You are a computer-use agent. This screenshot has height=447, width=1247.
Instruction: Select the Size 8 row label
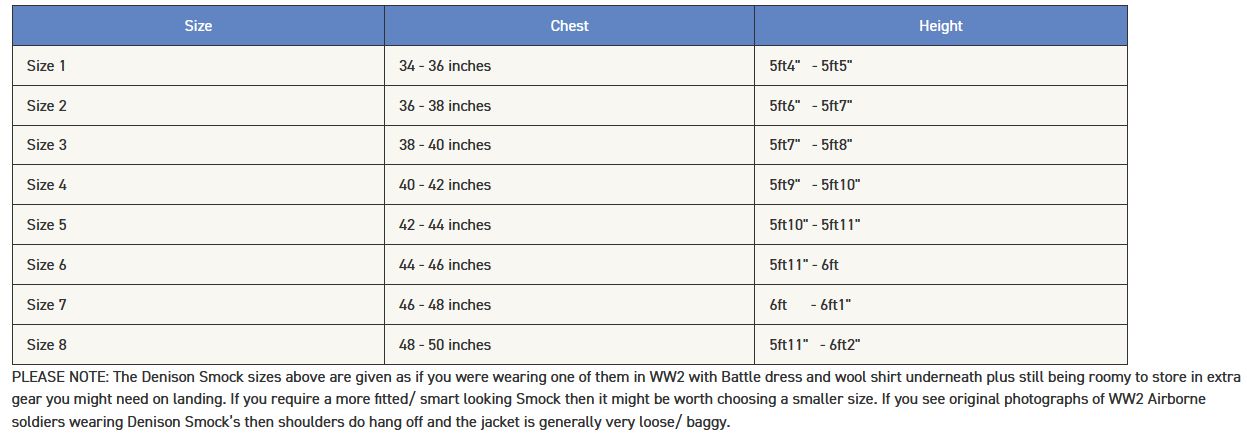(x=47, y=345)
